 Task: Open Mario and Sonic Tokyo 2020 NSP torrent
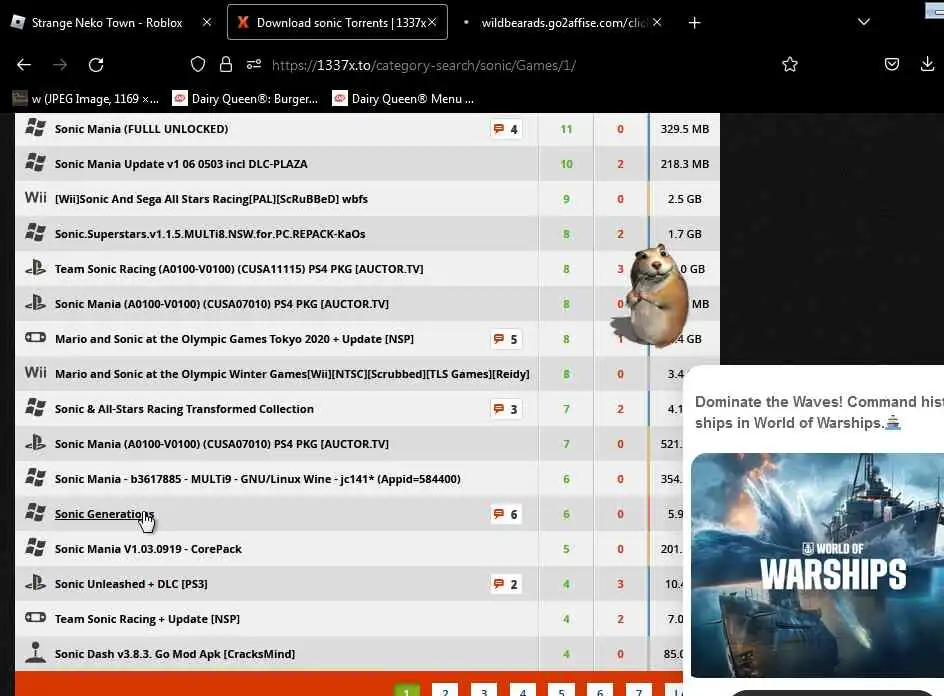[234, 339]
